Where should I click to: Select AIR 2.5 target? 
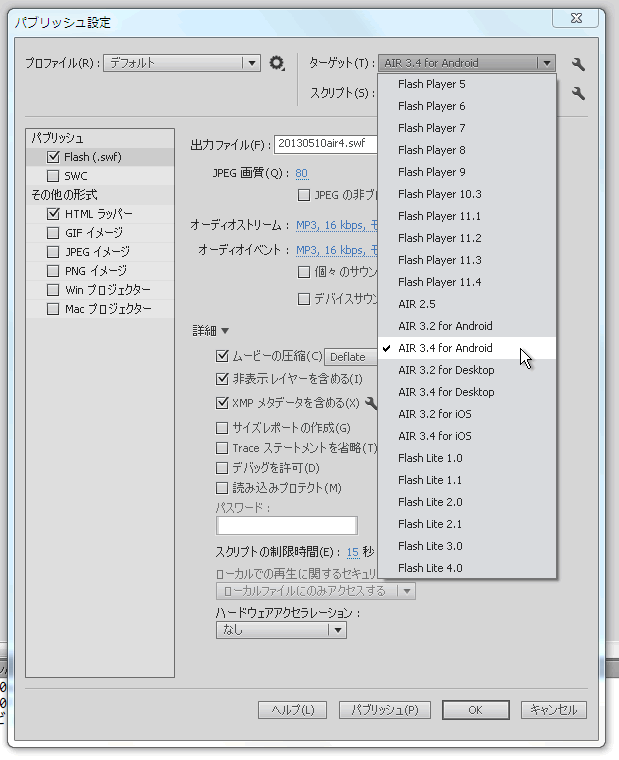pos(467,304)
